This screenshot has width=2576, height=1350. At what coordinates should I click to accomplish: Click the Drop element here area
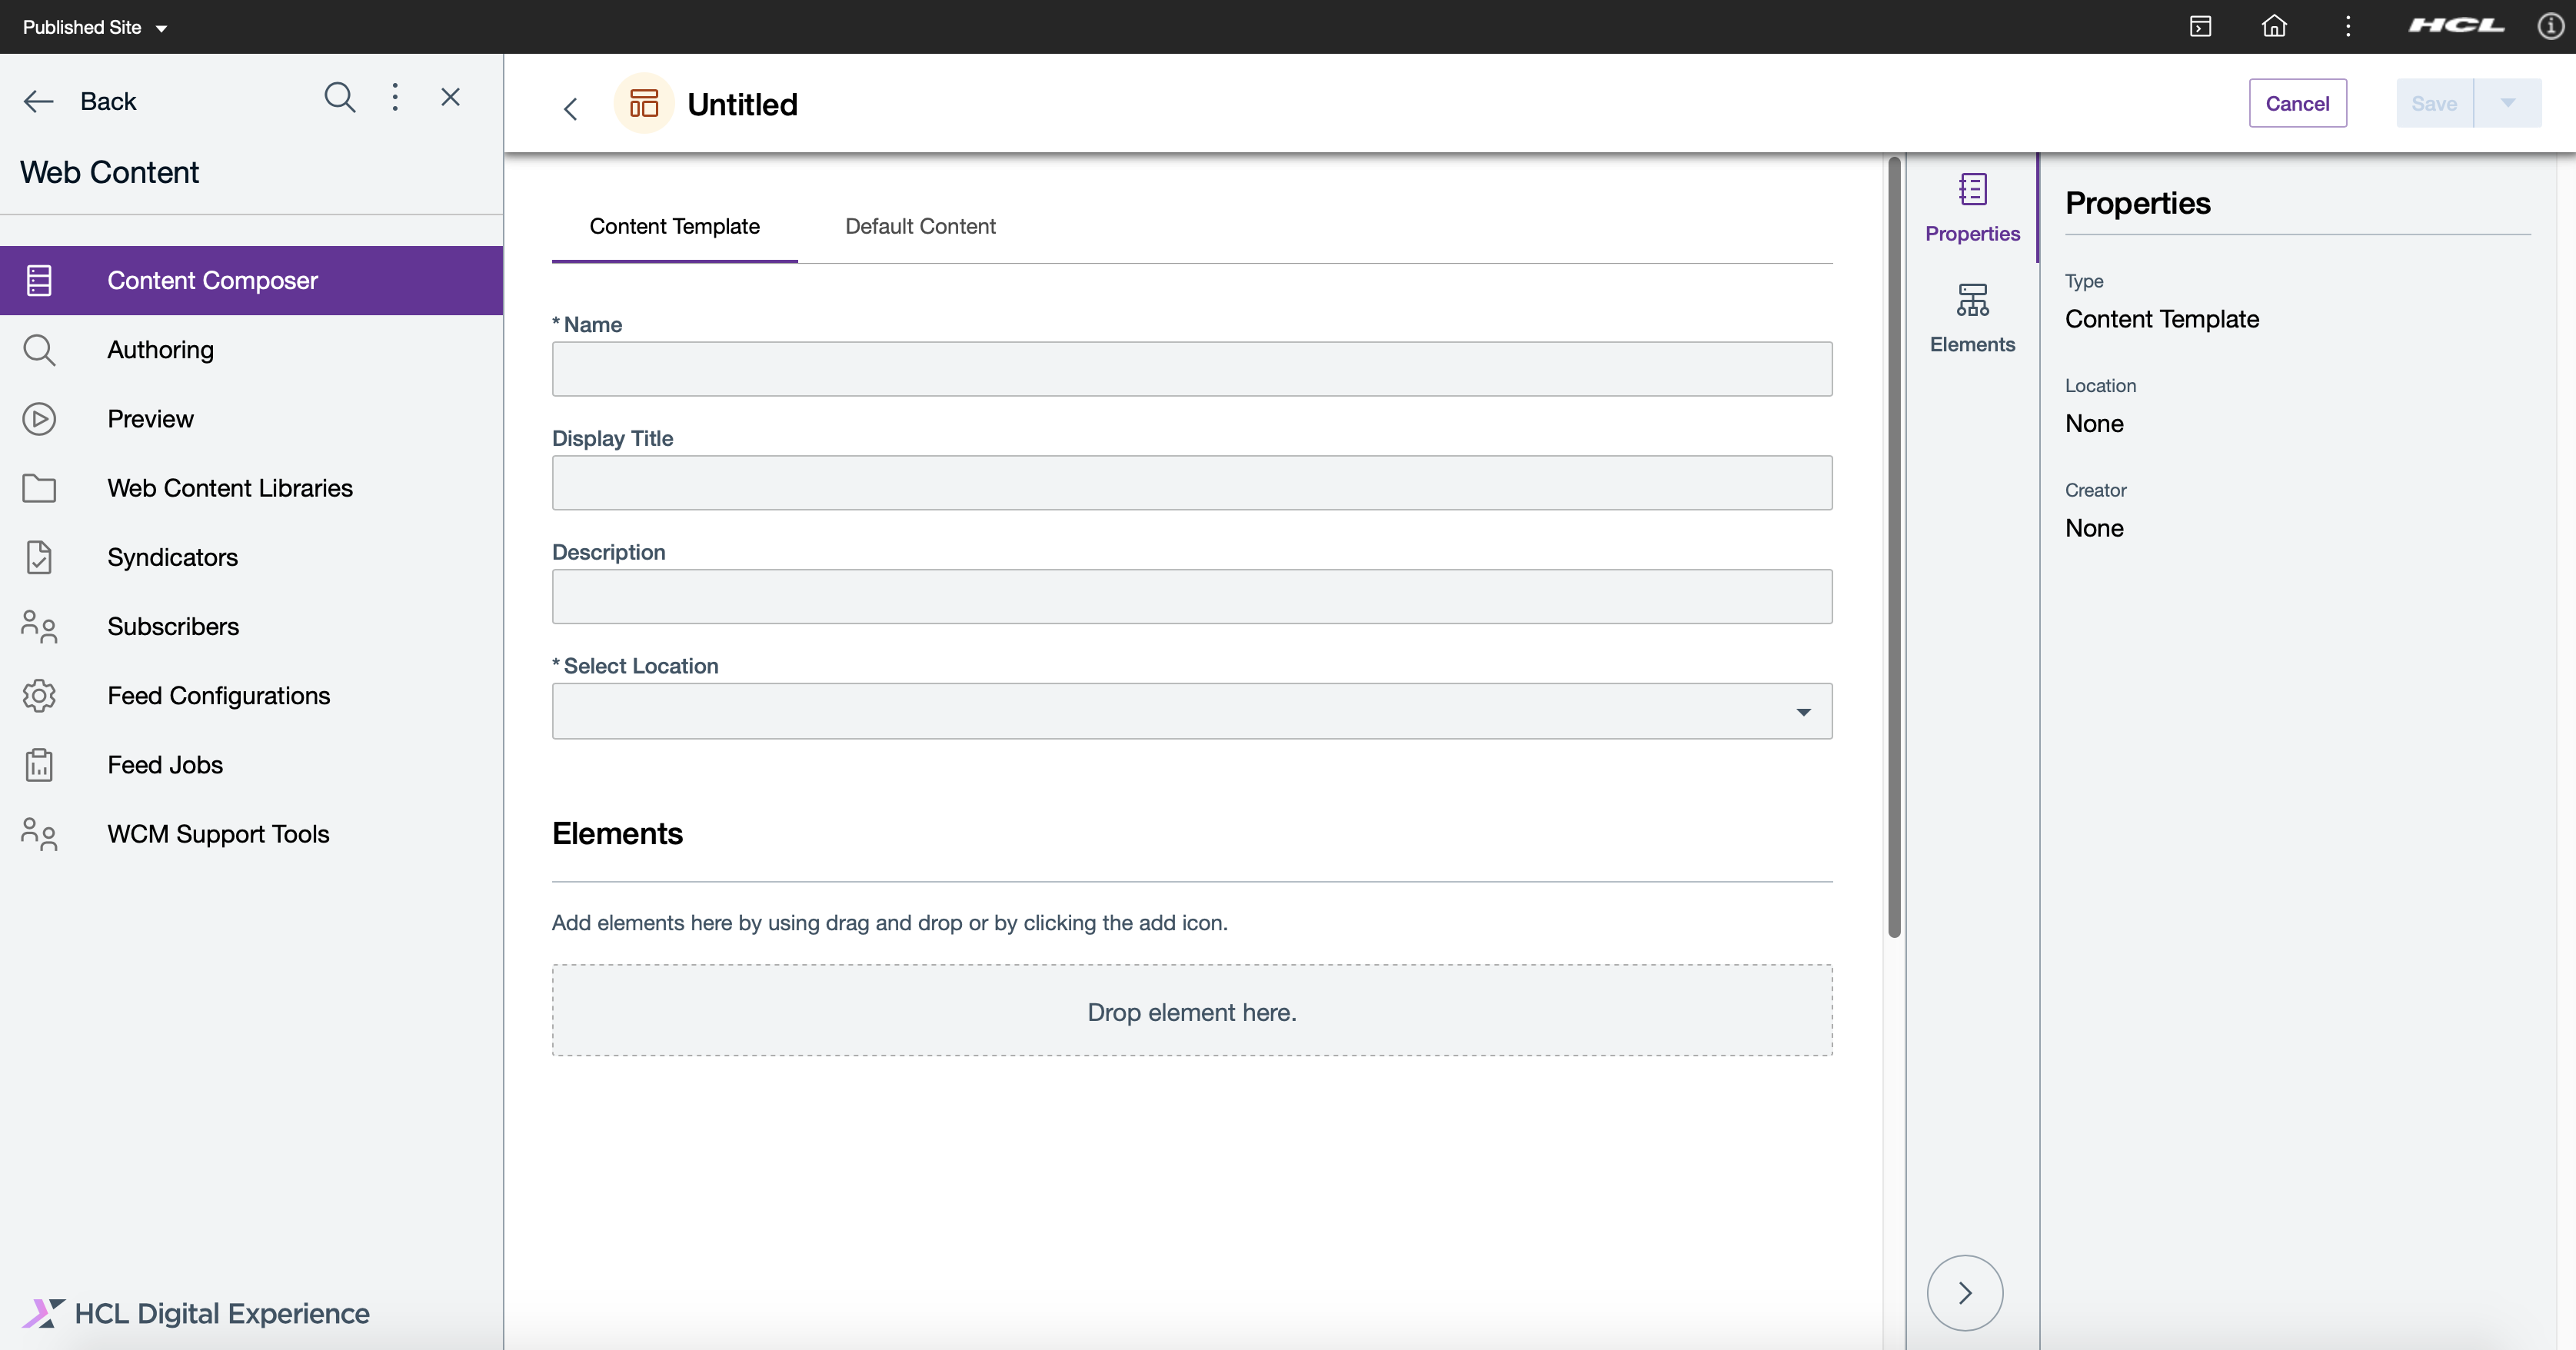coord(1192,1011)
